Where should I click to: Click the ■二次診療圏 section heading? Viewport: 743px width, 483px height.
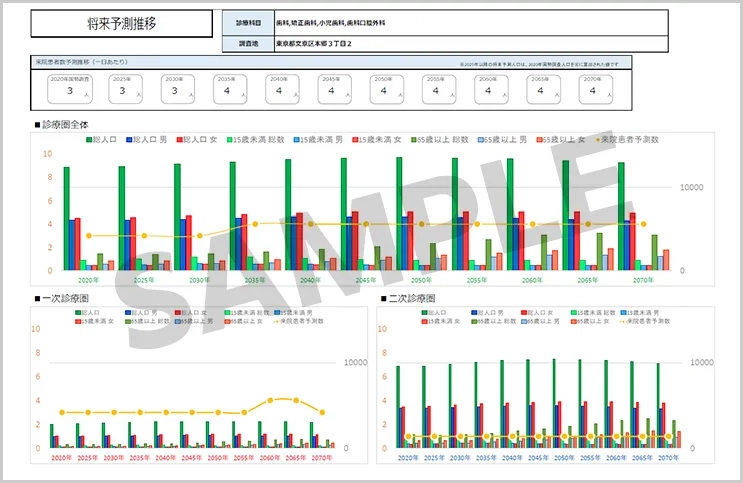[408, 298]
